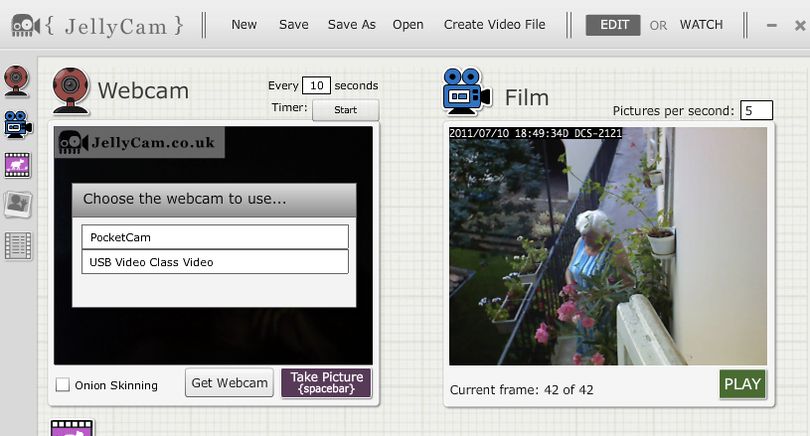This screenshot has width=810, height=436.
Task: Take a picture with the purple button
Action: (326, 383)
